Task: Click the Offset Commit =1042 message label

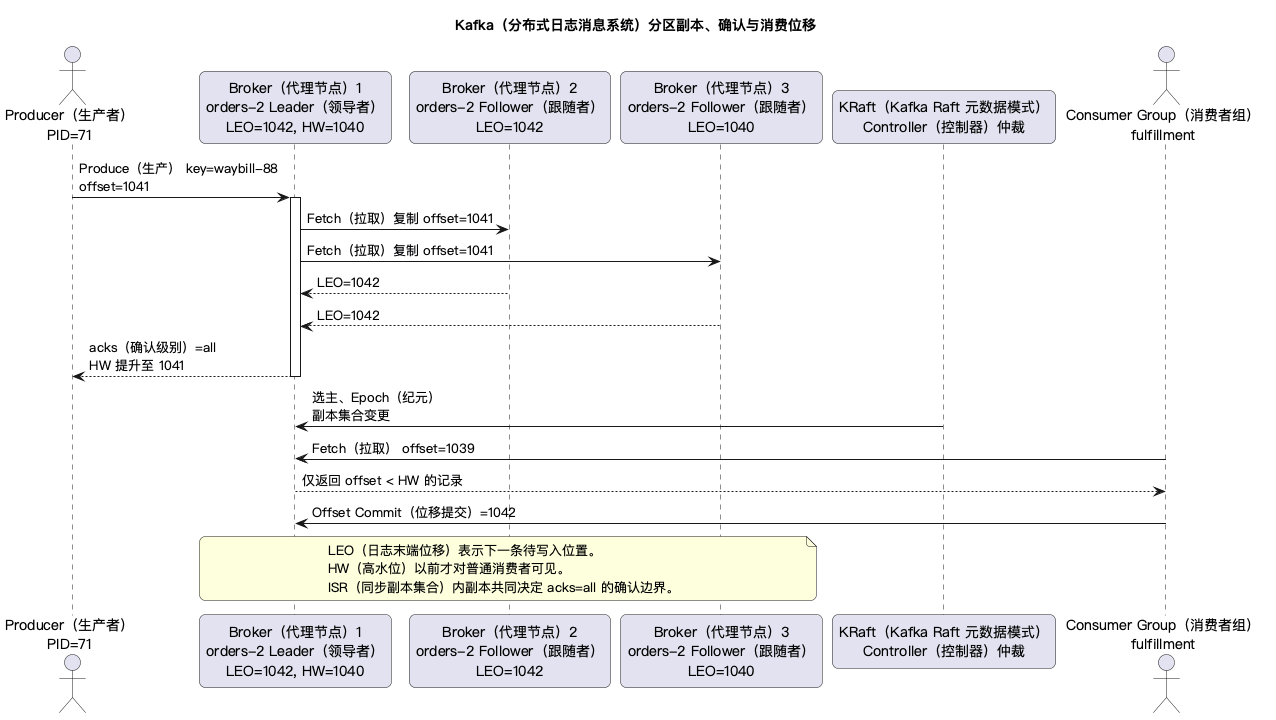Action: [414, 513]
